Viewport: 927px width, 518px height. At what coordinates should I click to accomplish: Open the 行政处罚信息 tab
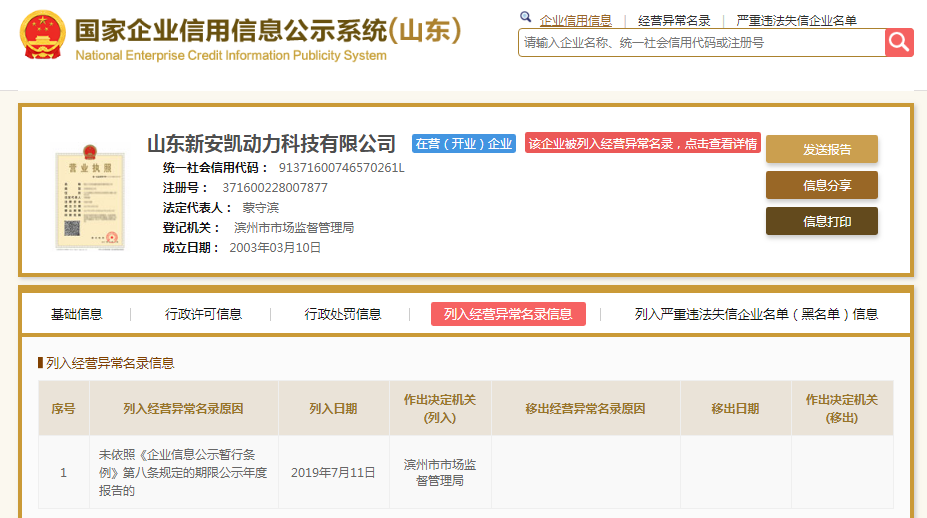[343, 314]
